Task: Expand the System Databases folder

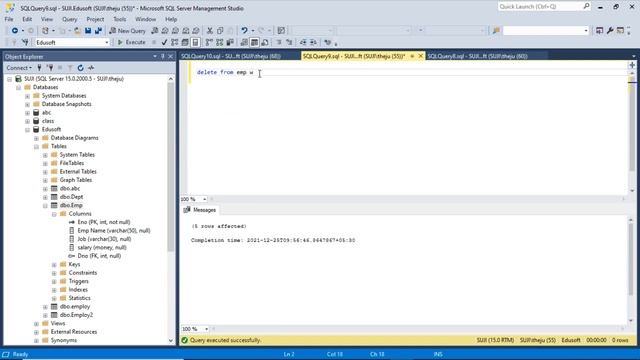Action: pyautogui.click(x=27, y=96)
